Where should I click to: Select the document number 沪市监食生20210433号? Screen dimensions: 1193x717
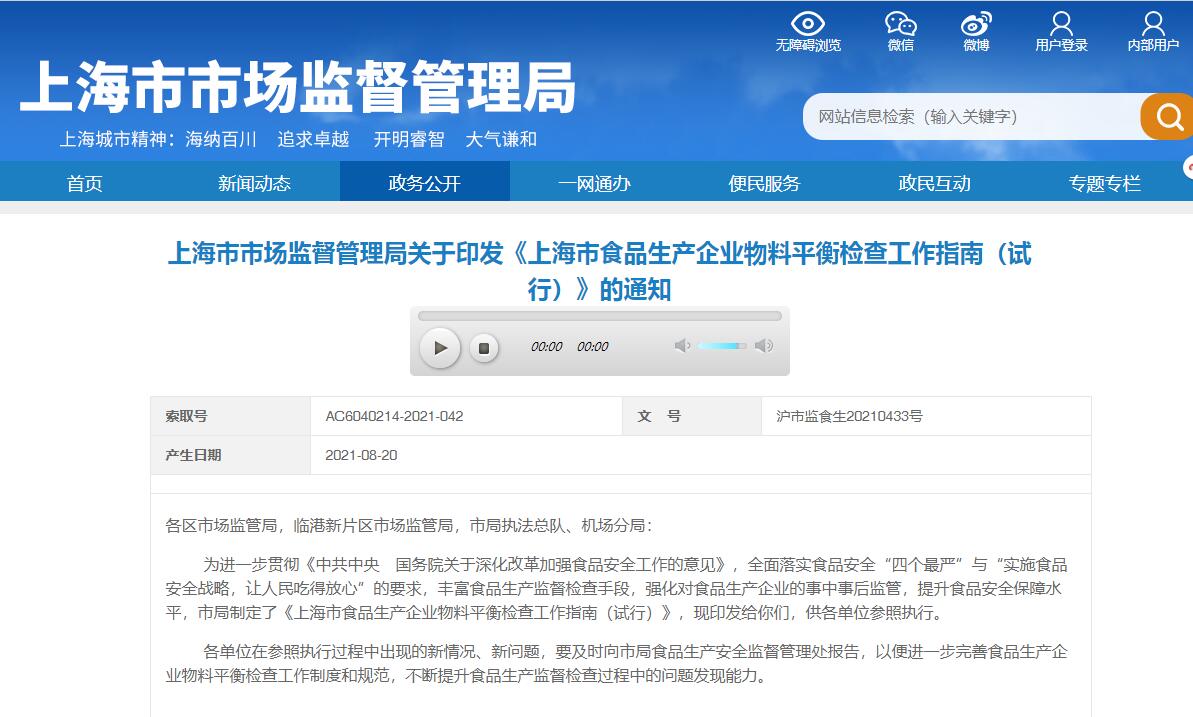point(849,416)
